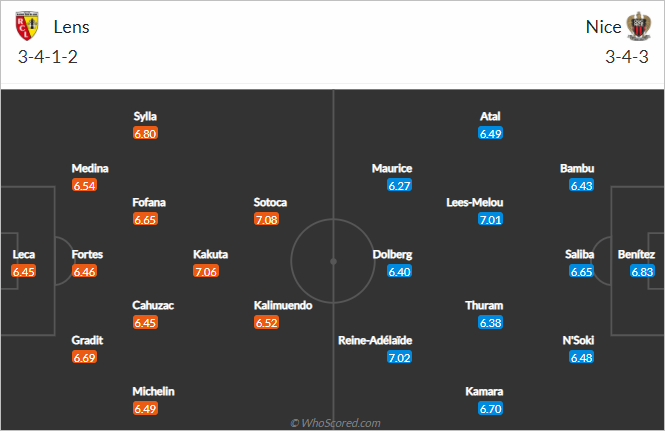Select Reine-Adélaïde's 7.02 rating badge
665x431 pixels.
pos(399,358)
